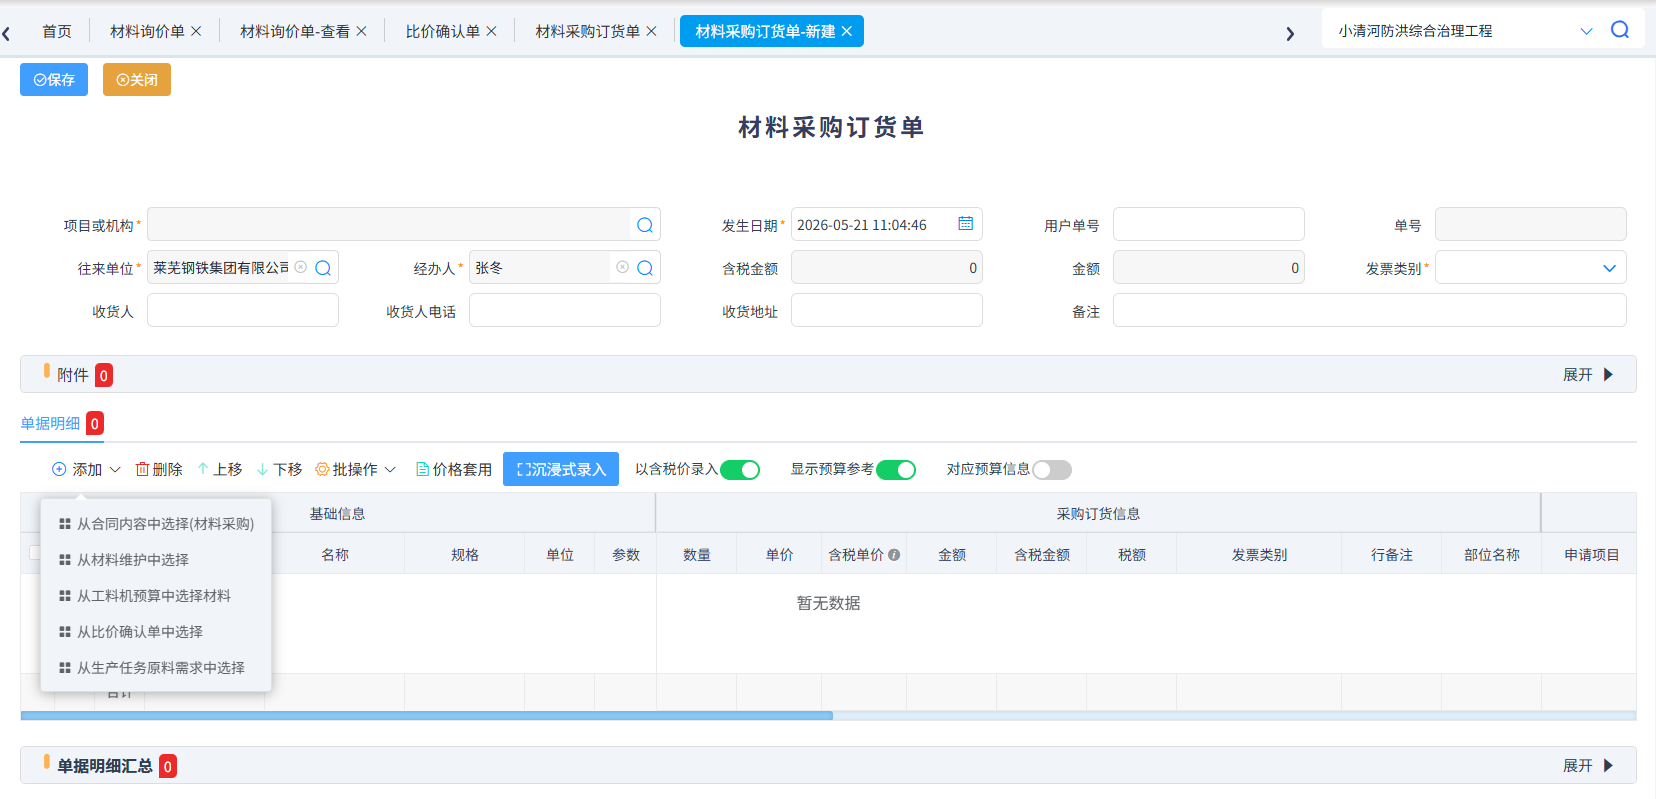Click the table's horizontal scrollbar
The height and width of the screenshot is (799, 1656).
(x=427, y=716)
